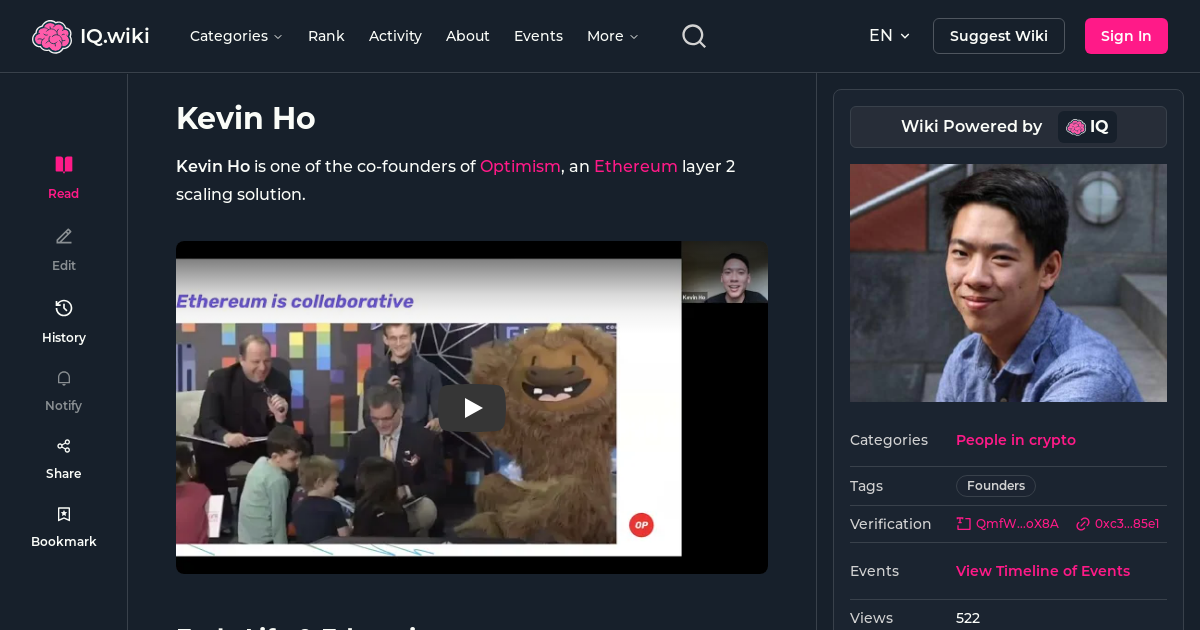Select the Founders tag
Screen dimensions: 1200x630
click(995, 486)
